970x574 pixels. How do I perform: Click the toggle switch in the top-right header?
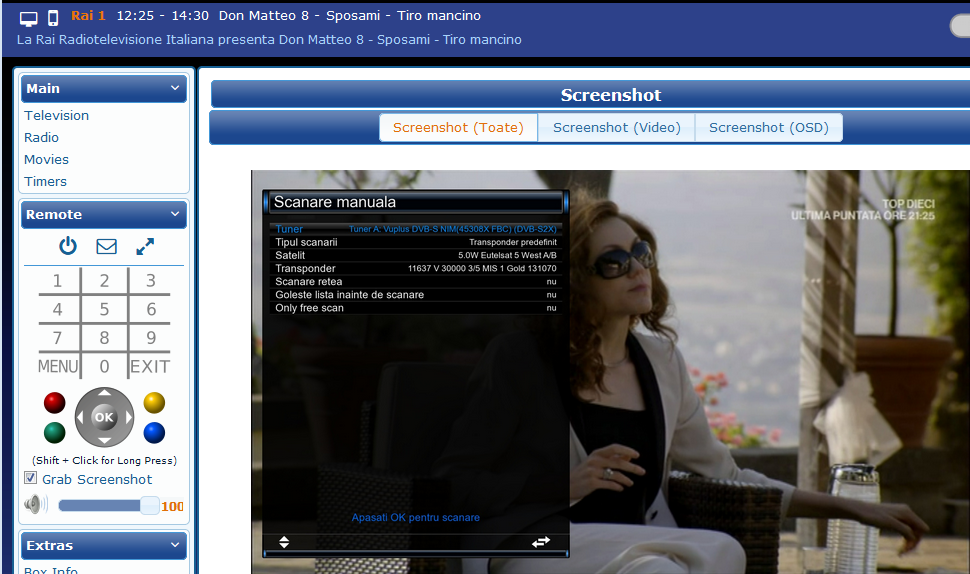click(959, 26)
